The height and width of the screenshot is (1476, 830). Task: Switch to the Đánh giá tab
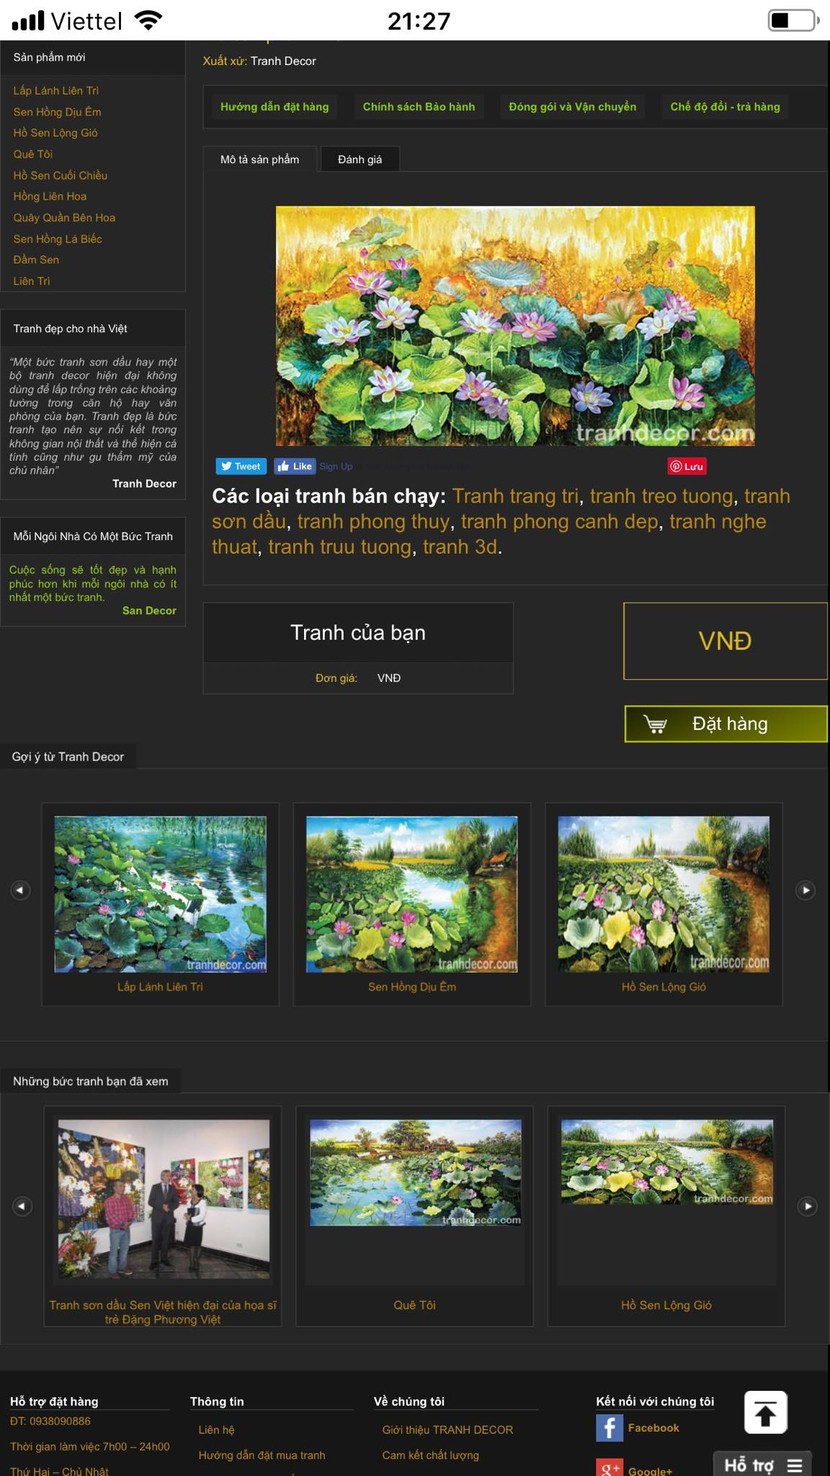point(360,159)
